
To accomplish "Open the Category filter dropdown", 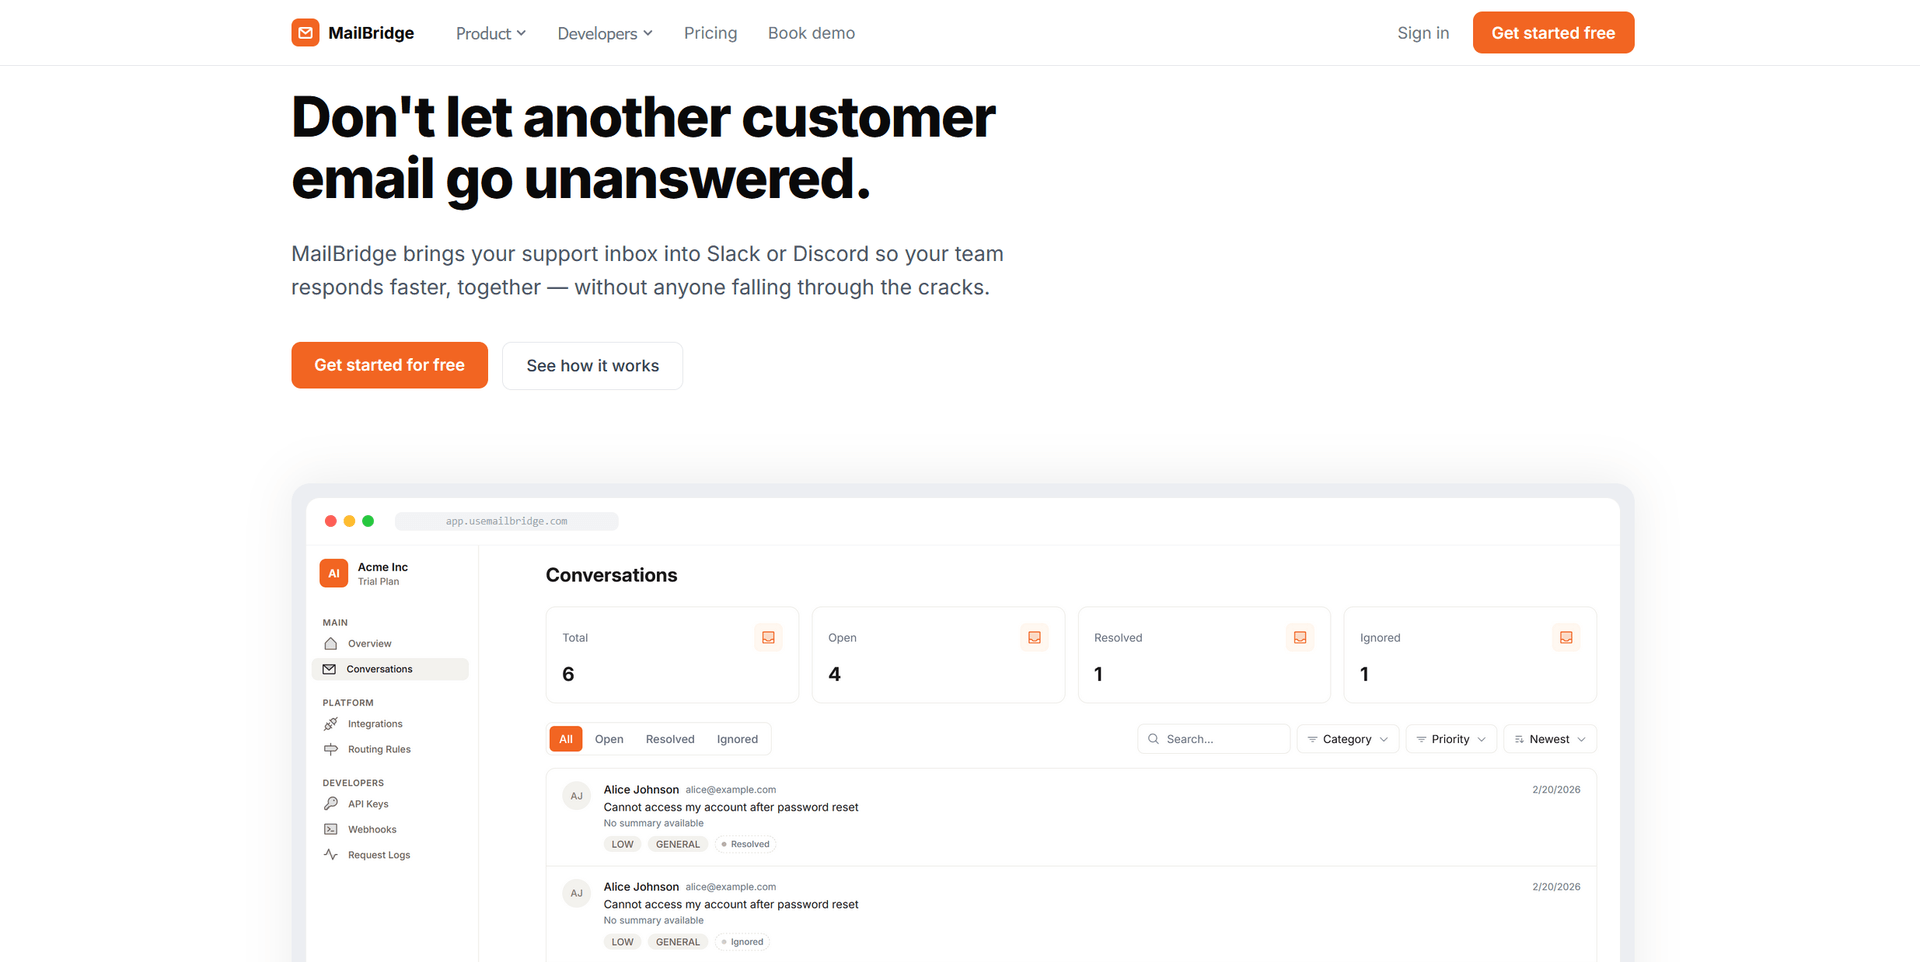I will click(x=1347, y=739).
